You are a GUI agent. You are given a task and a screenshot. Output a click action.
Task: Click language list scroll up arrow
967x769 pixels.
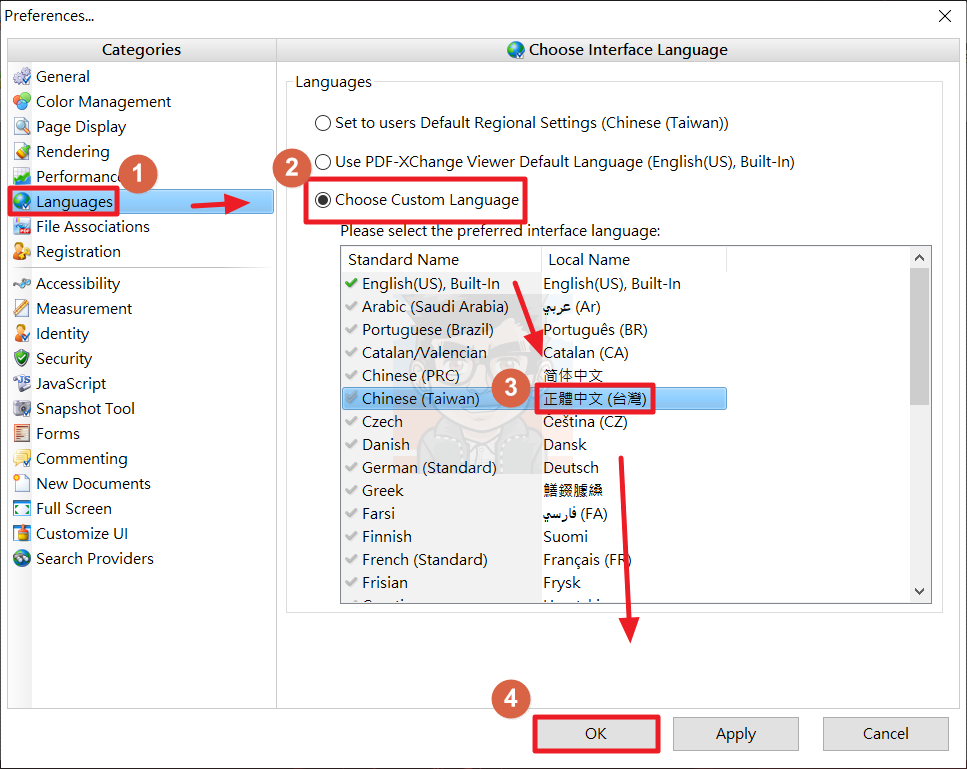(920, 258)
